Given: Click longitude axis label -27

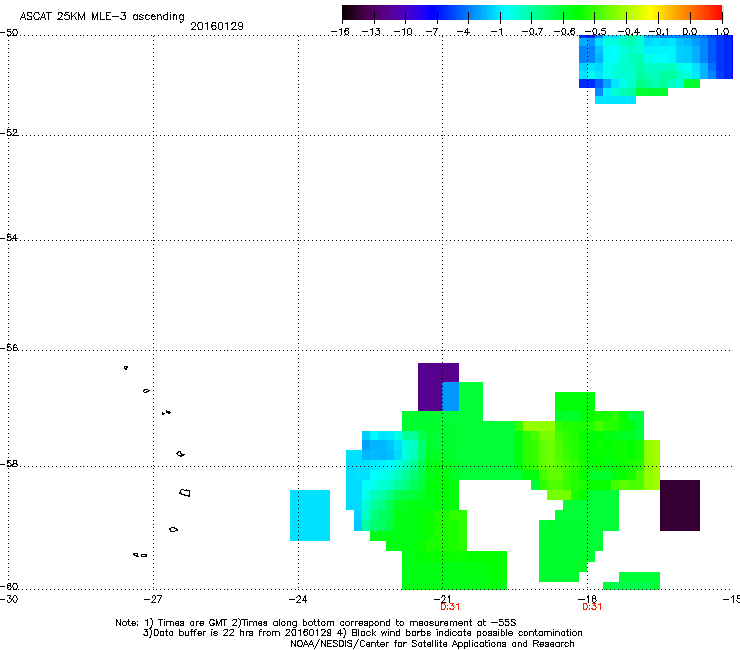Looking at the screenshot, I should [152, 599].
